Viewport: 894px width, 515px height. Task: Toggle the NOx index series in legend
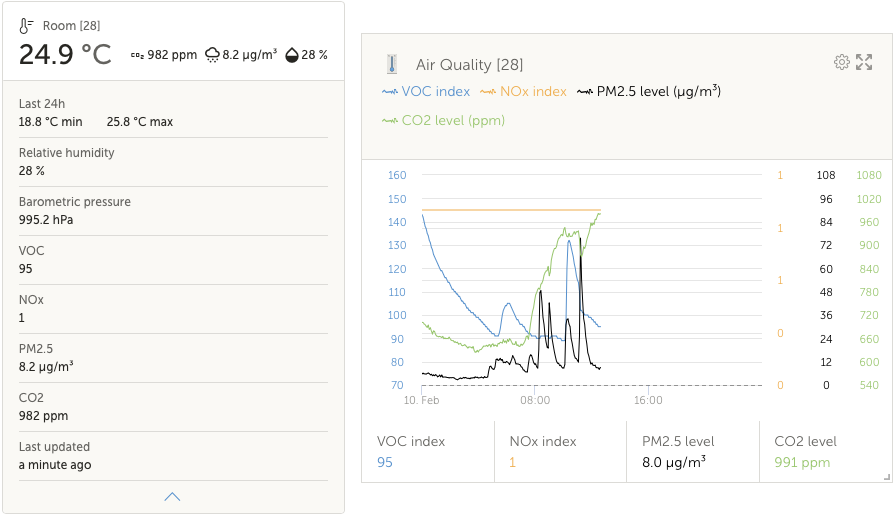tap(523, 92)
